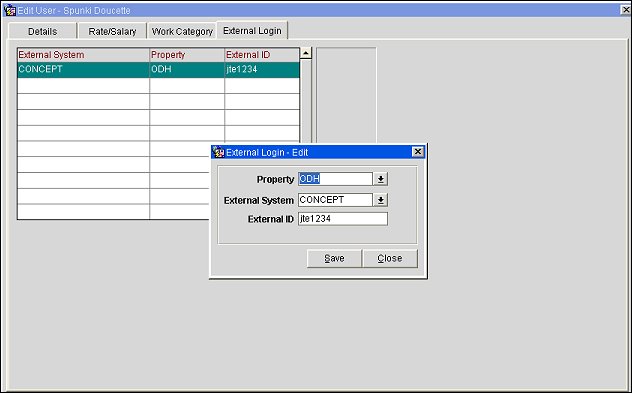Open the External System dropdown list
Viewport: 632px width, 393px height.
tap(380, 200)
